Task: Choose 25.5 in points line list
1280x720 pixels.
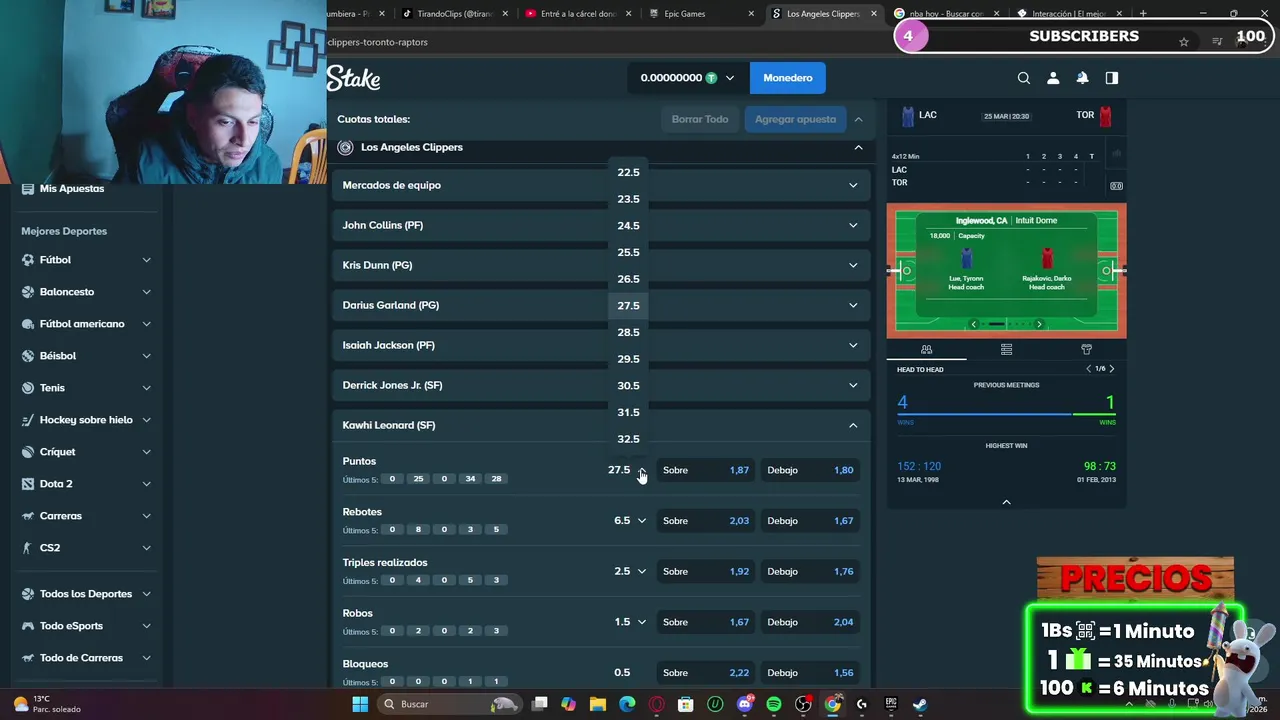Action: (628, 252)
